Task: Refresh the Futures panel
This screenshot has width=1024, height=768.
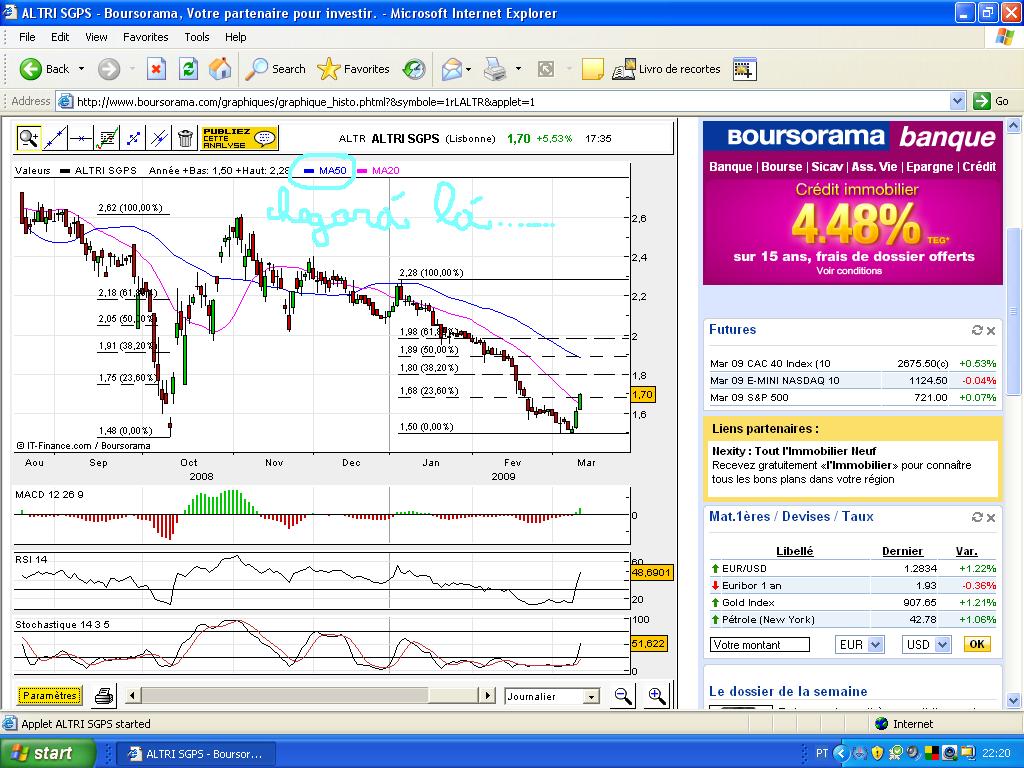Action: 977,330
